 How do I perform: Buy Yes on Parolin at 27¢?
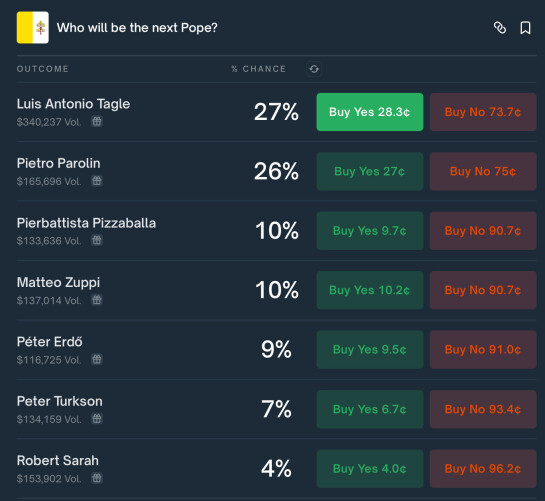click(x=370, y=171)
